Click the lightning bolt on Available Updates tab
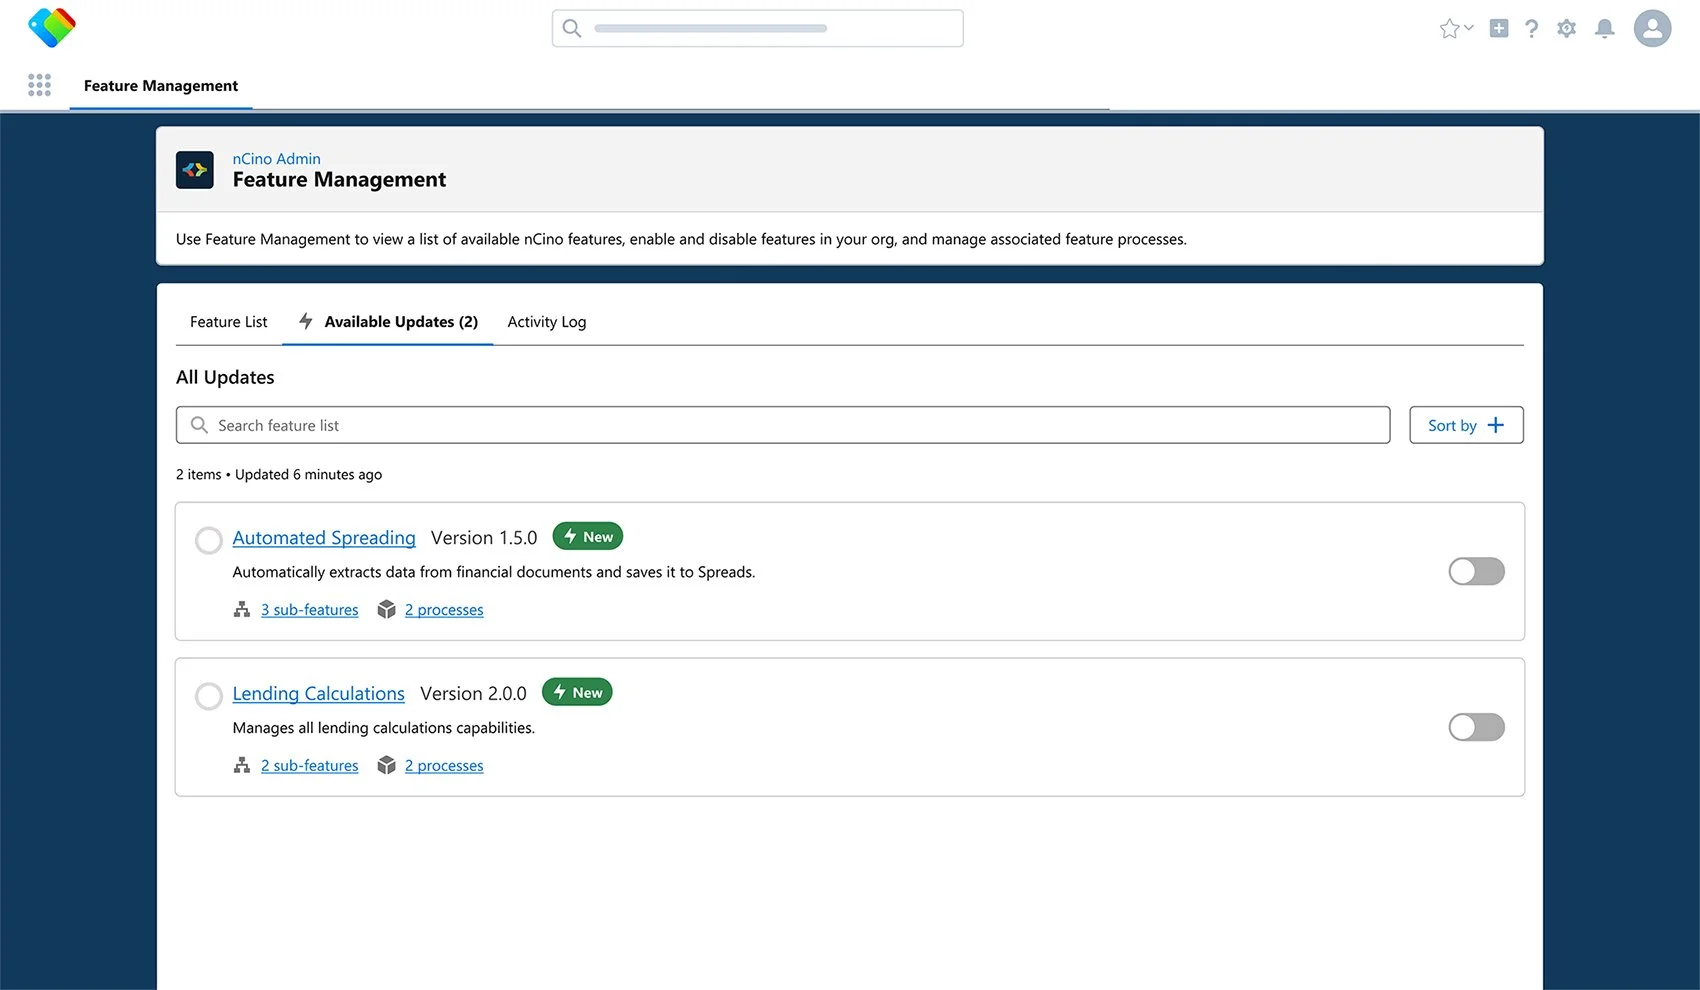The height and width of the screenshot is (990, 1700). [x=306, y=321]
